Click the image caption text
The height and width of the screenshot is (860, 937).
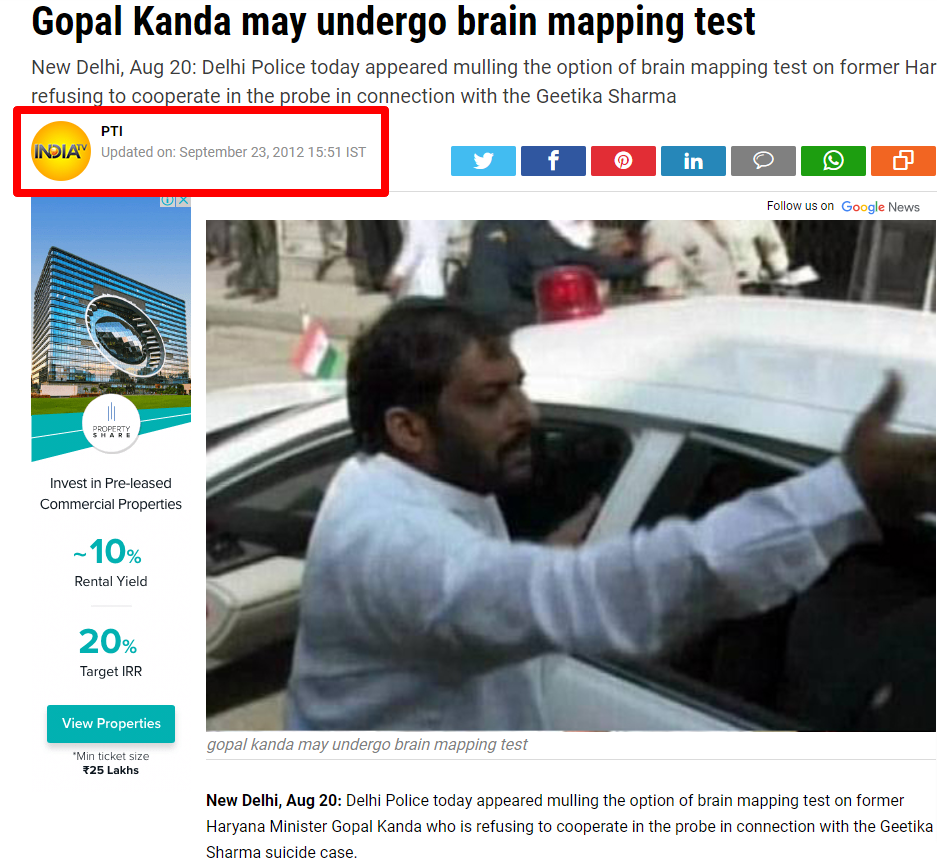pos(367,745)
